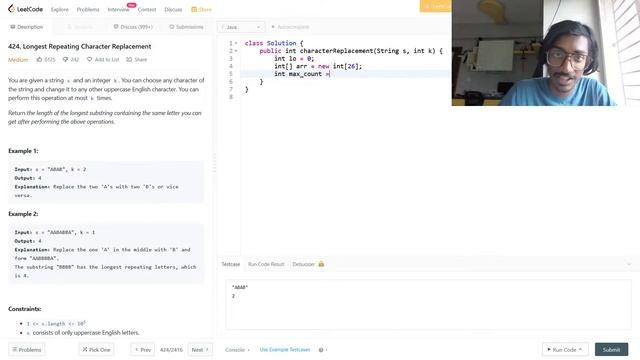Click the Example 1 heading
Viewport: 640px width, 360px height.
[x=23, y=151]
